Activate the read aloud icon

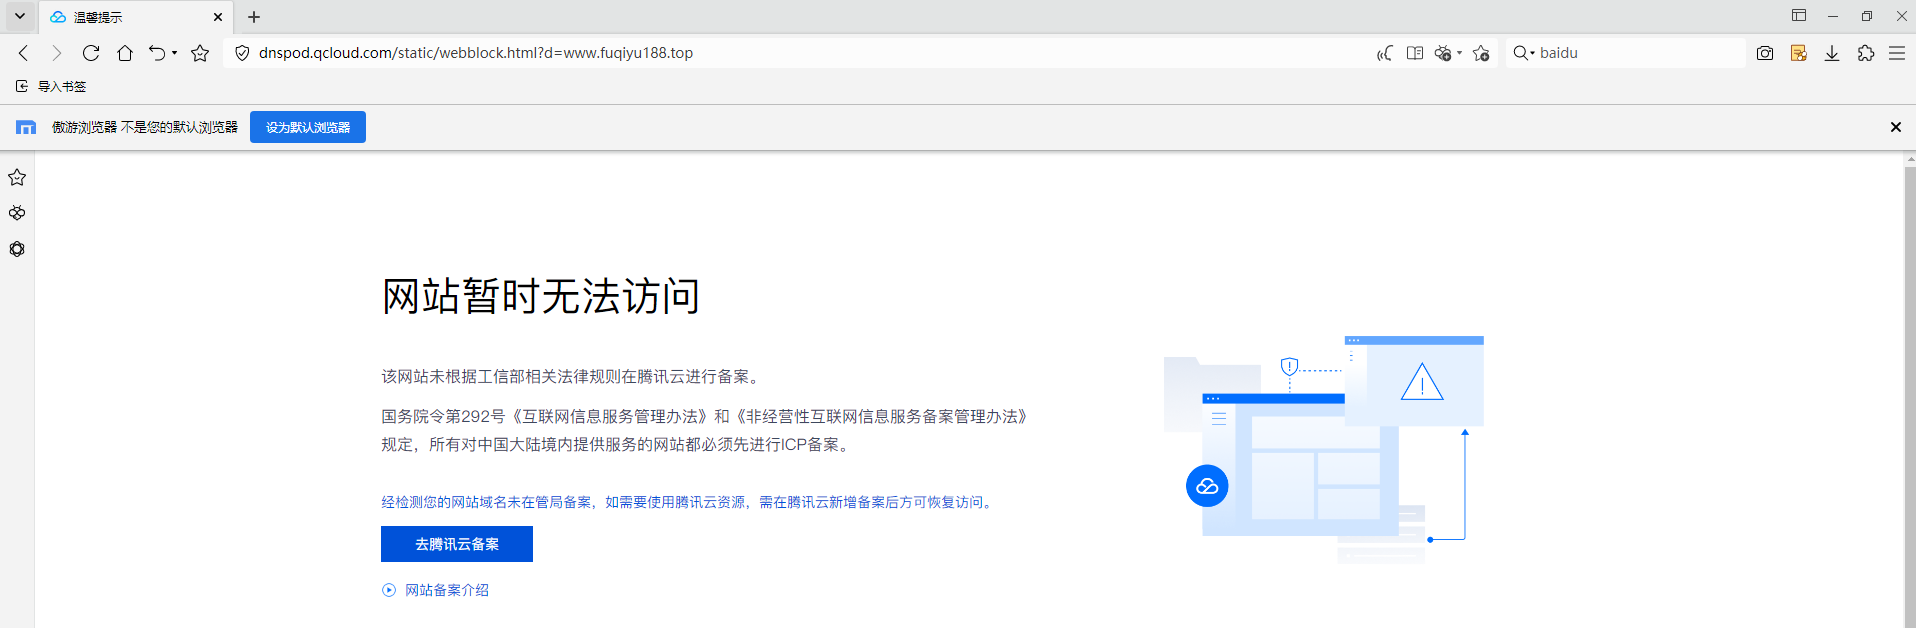[x=1385, y=53]
